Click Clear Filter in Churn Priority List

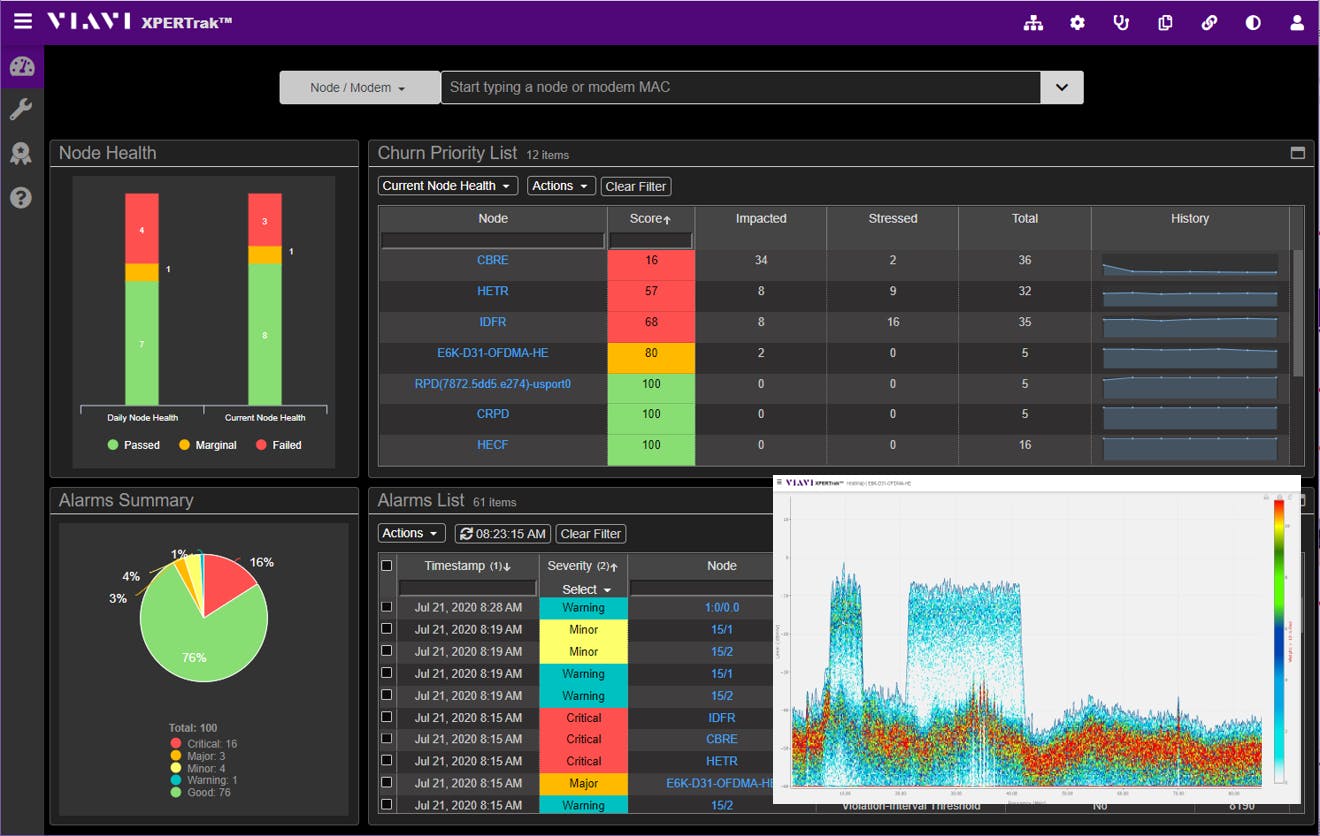[636, 186]
